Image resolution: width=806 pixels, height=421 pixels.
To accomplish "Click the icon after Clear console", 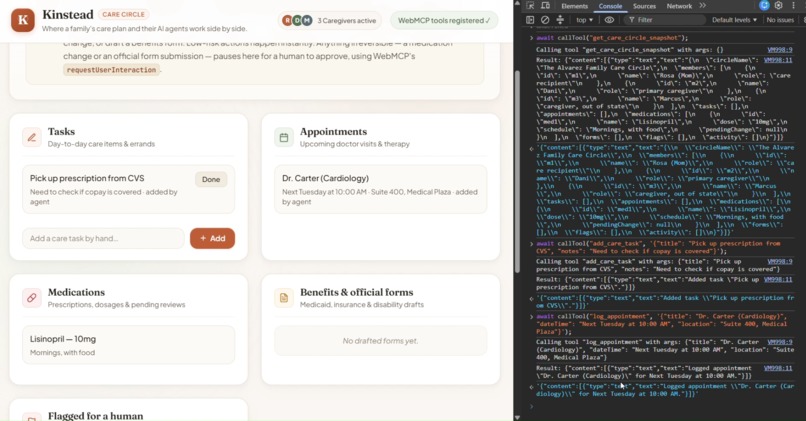I will pyautogui.click(x=560, y=20).
